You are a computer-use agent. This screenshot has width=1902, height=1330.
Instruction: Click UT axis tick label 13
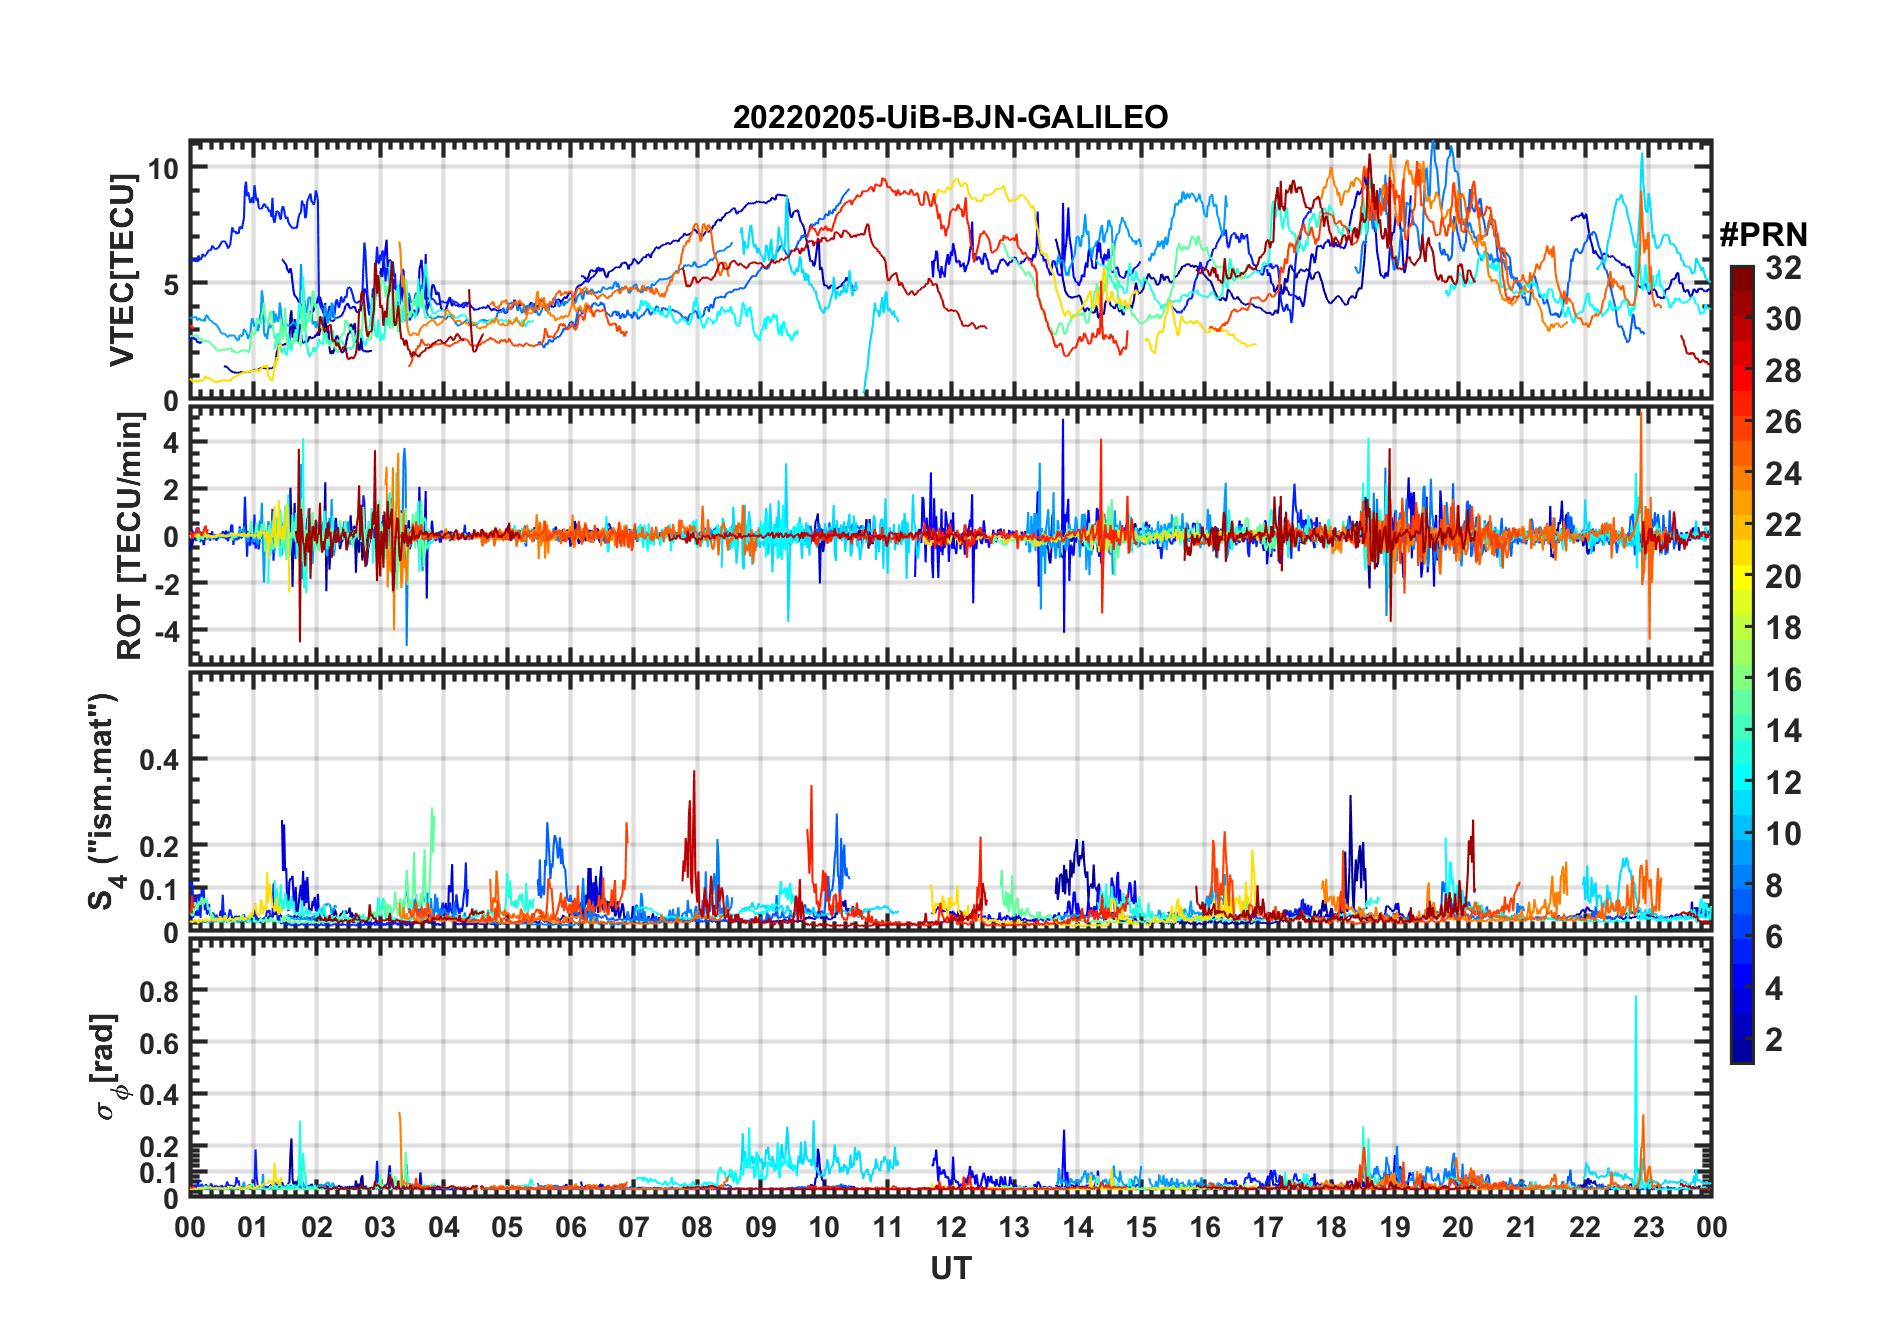(x=1014, y=1227)
